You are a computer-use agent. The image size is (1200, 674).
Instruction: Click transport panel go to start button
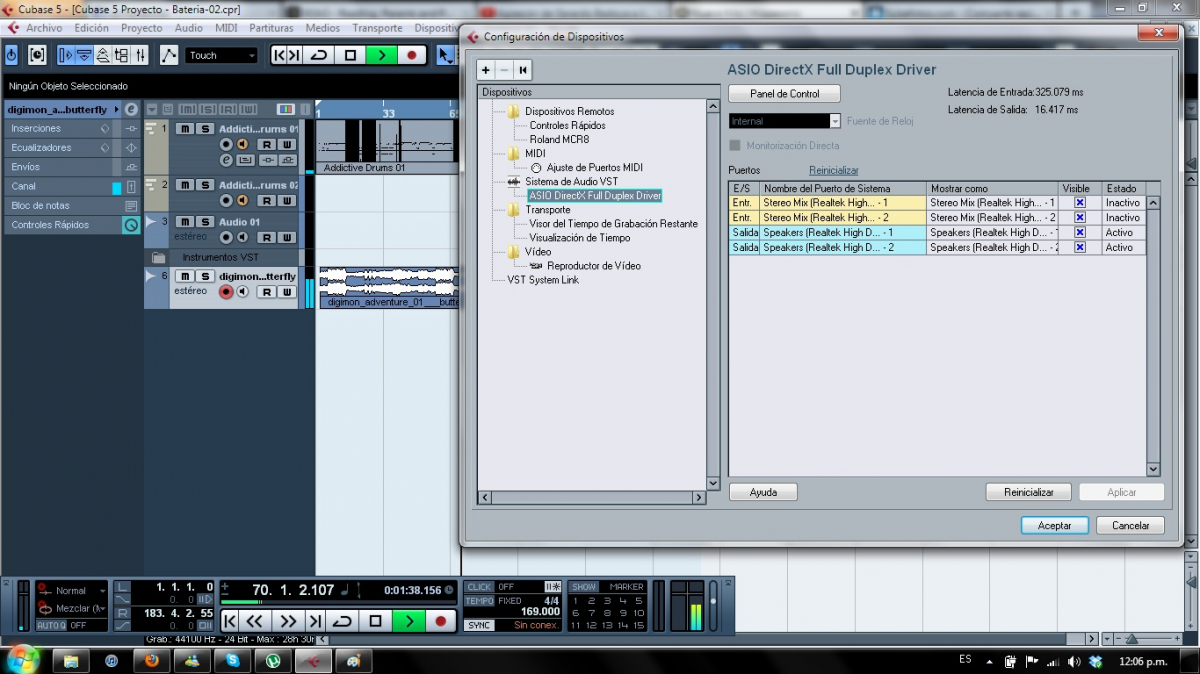pyautogui.click(x=230, y=621)
